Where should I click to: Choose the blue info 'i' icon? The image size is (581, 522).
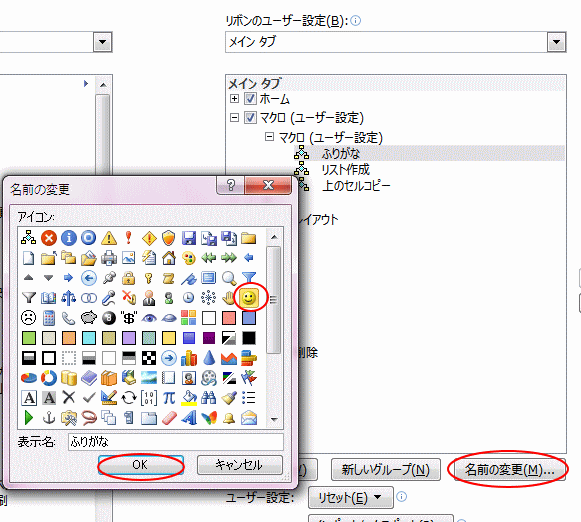pyautogui.click(x=69, y=238)
